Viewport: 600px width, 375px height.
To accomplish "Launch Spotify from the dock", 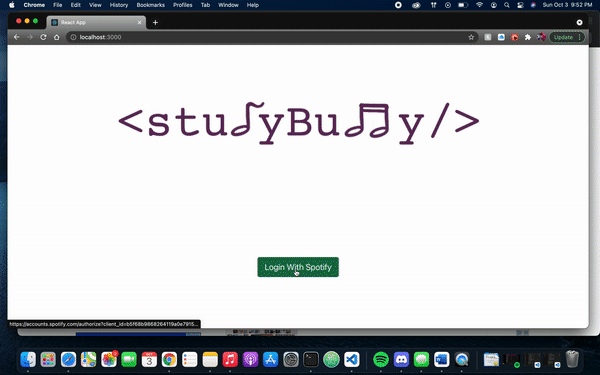I will pos(381,359).
